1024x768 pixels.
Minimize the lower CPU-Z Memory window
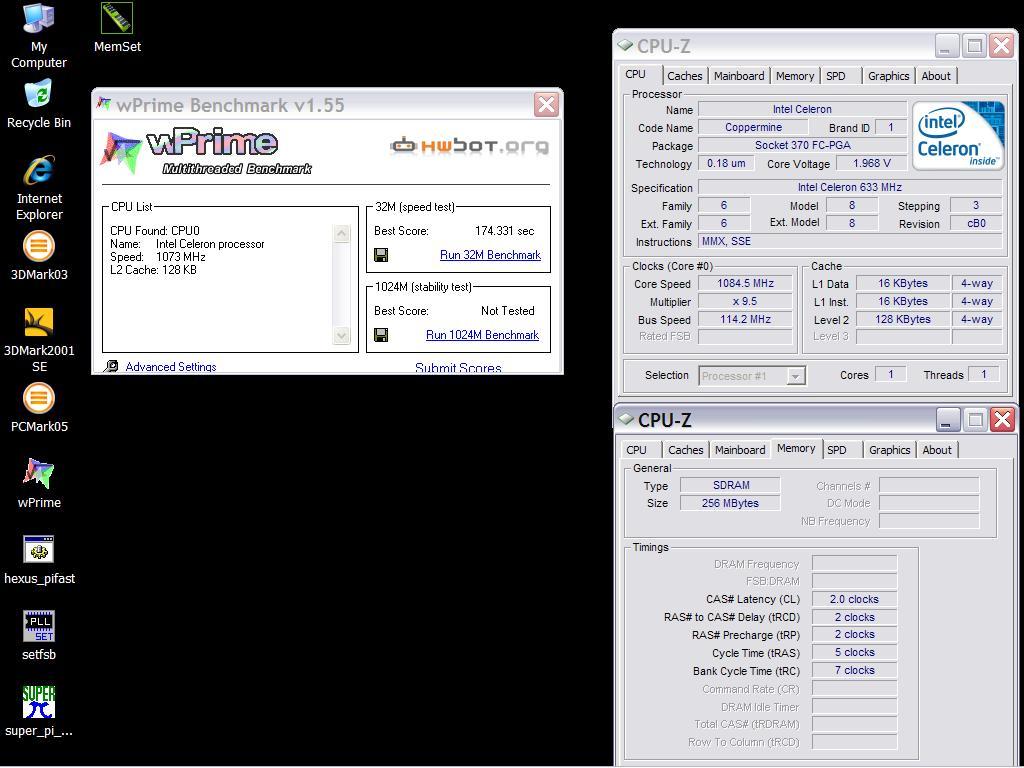tap(946, 420)
